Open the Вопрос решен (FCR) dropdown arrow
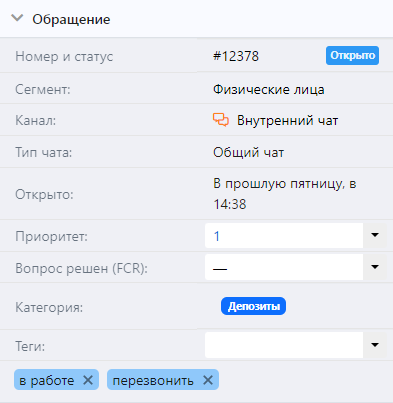Viewport: 393px width, 403px height. 375,267
